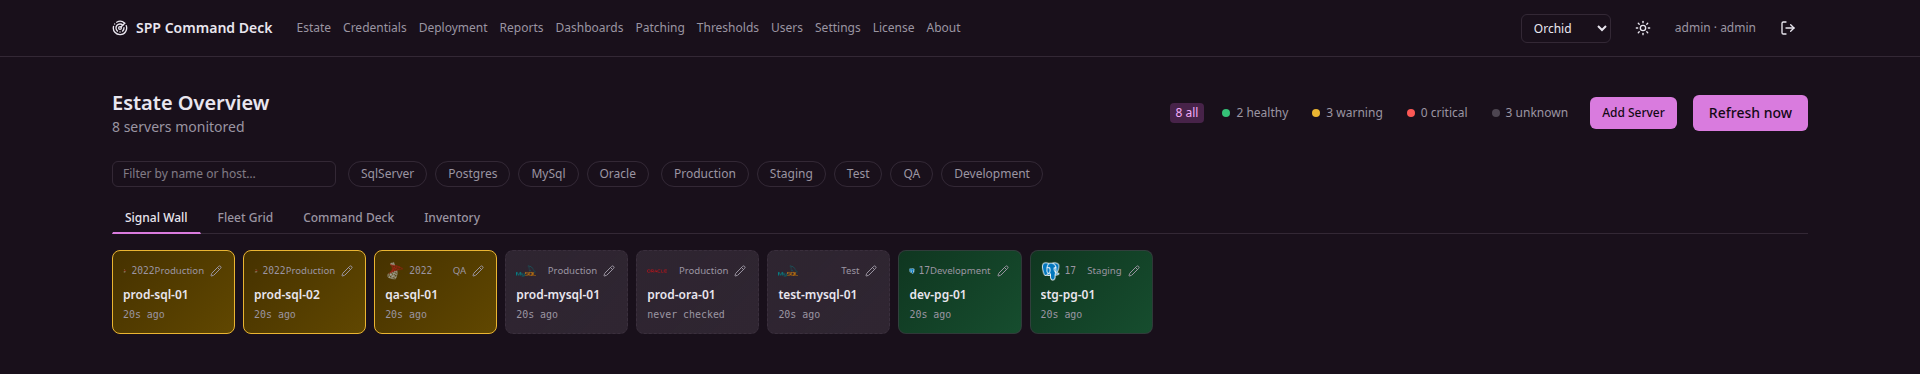Open the Dashboards menu
This screenshot has height=374, width=1920.
click(x=589, y=28)
